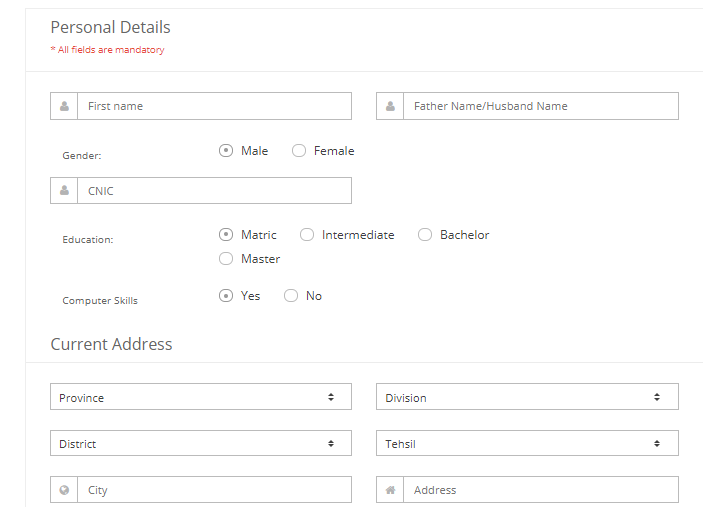Open the Province dropdown

(x=201, y=397)
